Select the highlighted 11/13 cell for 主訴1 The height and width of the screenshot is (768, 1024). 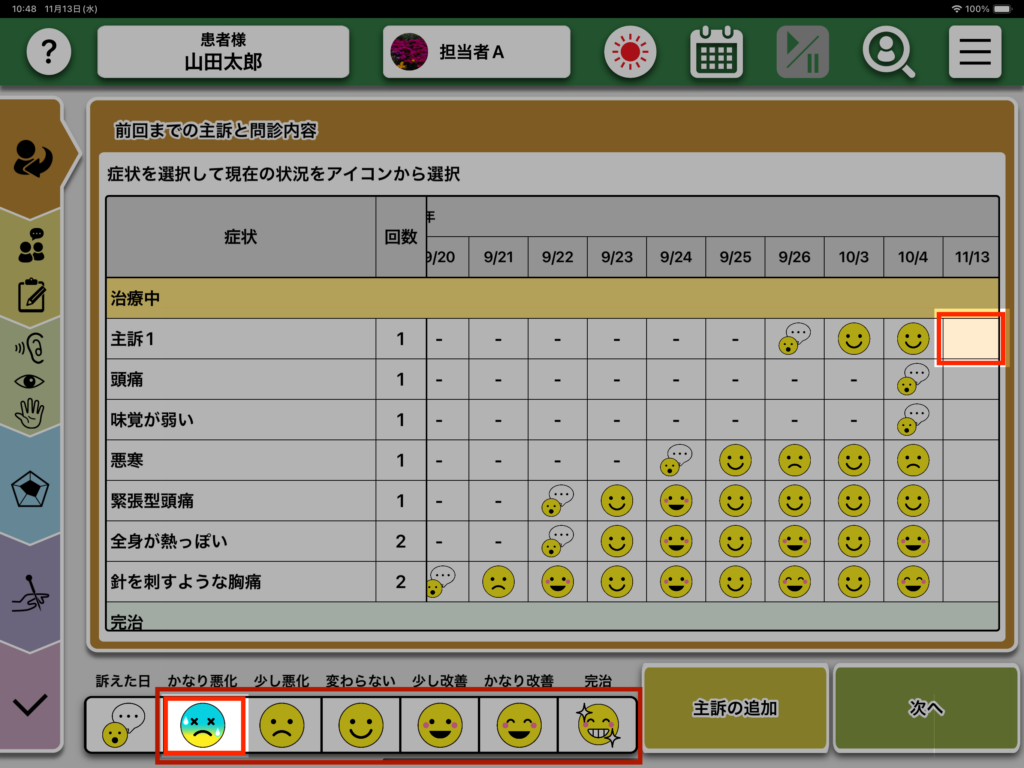pyautogui.click(x=970, y=339)
